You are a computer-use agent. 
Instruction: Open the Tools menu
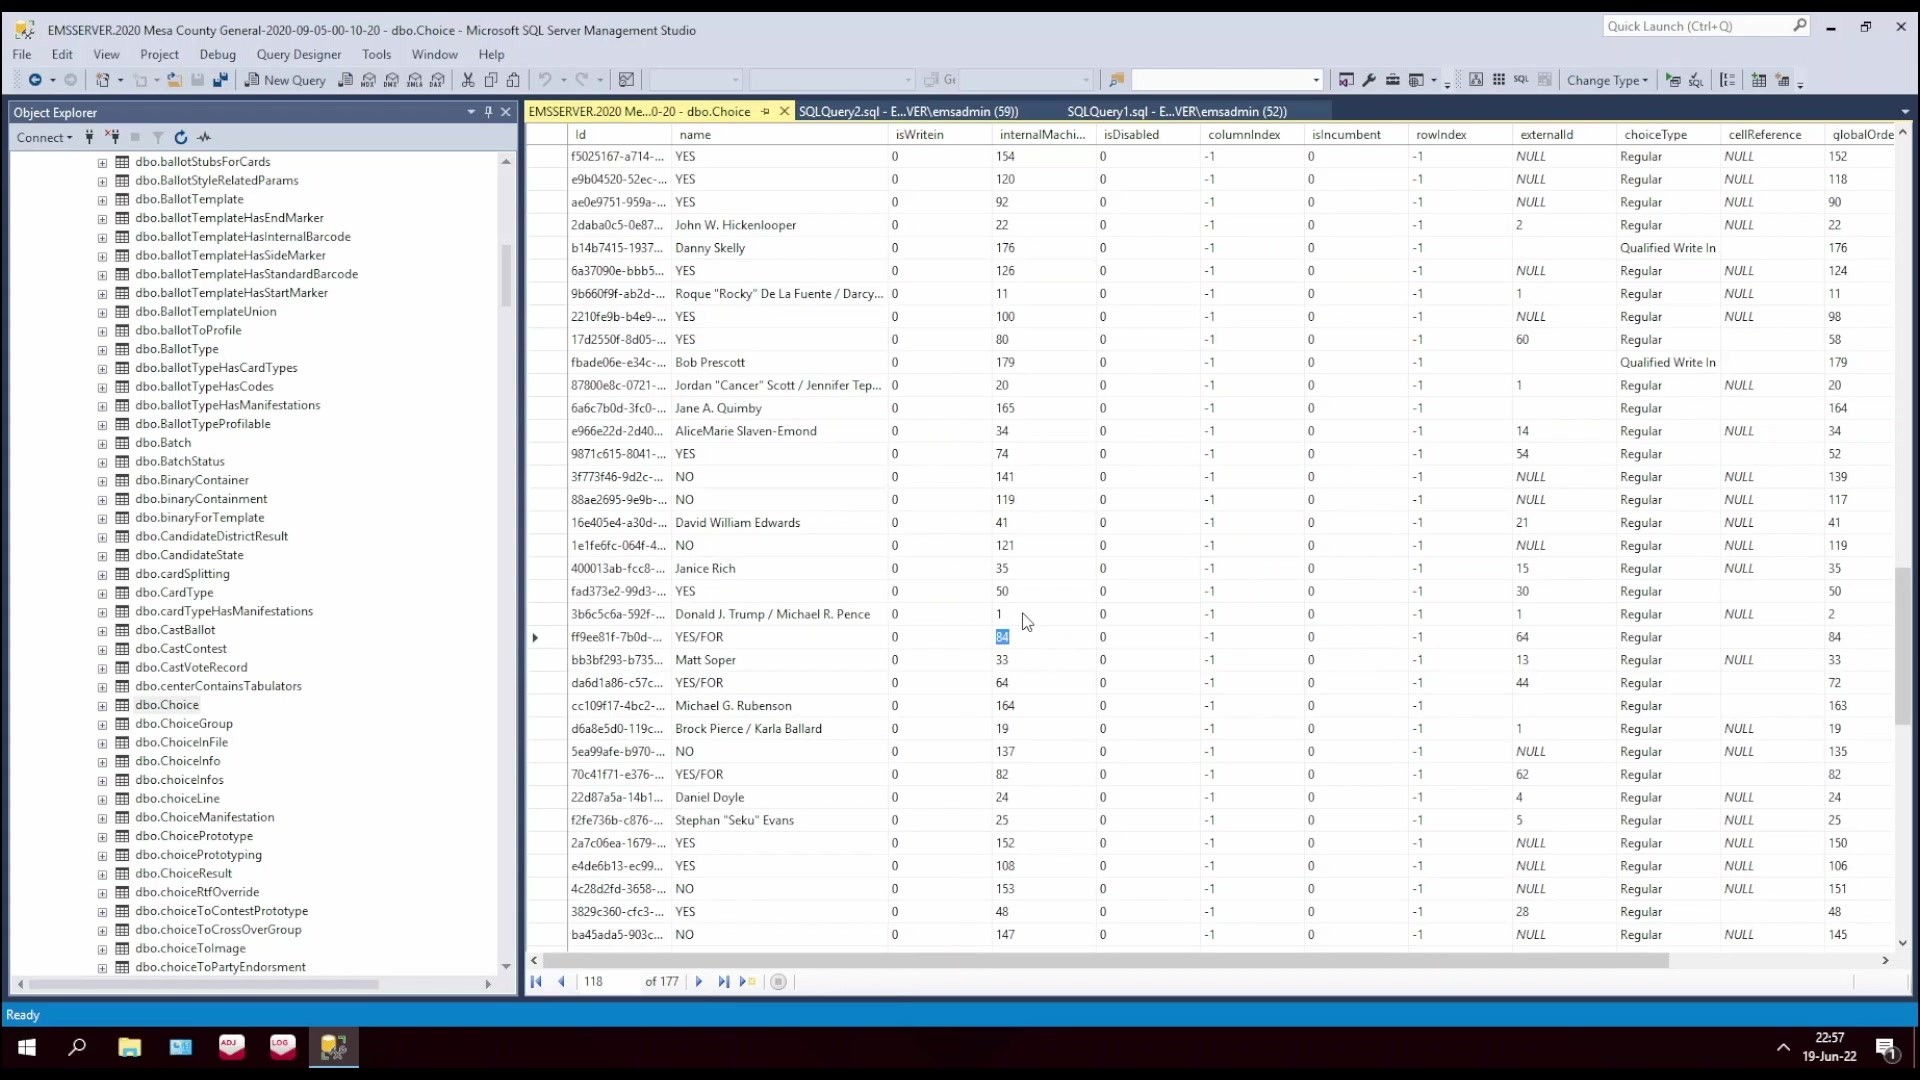tap(376, 54)
